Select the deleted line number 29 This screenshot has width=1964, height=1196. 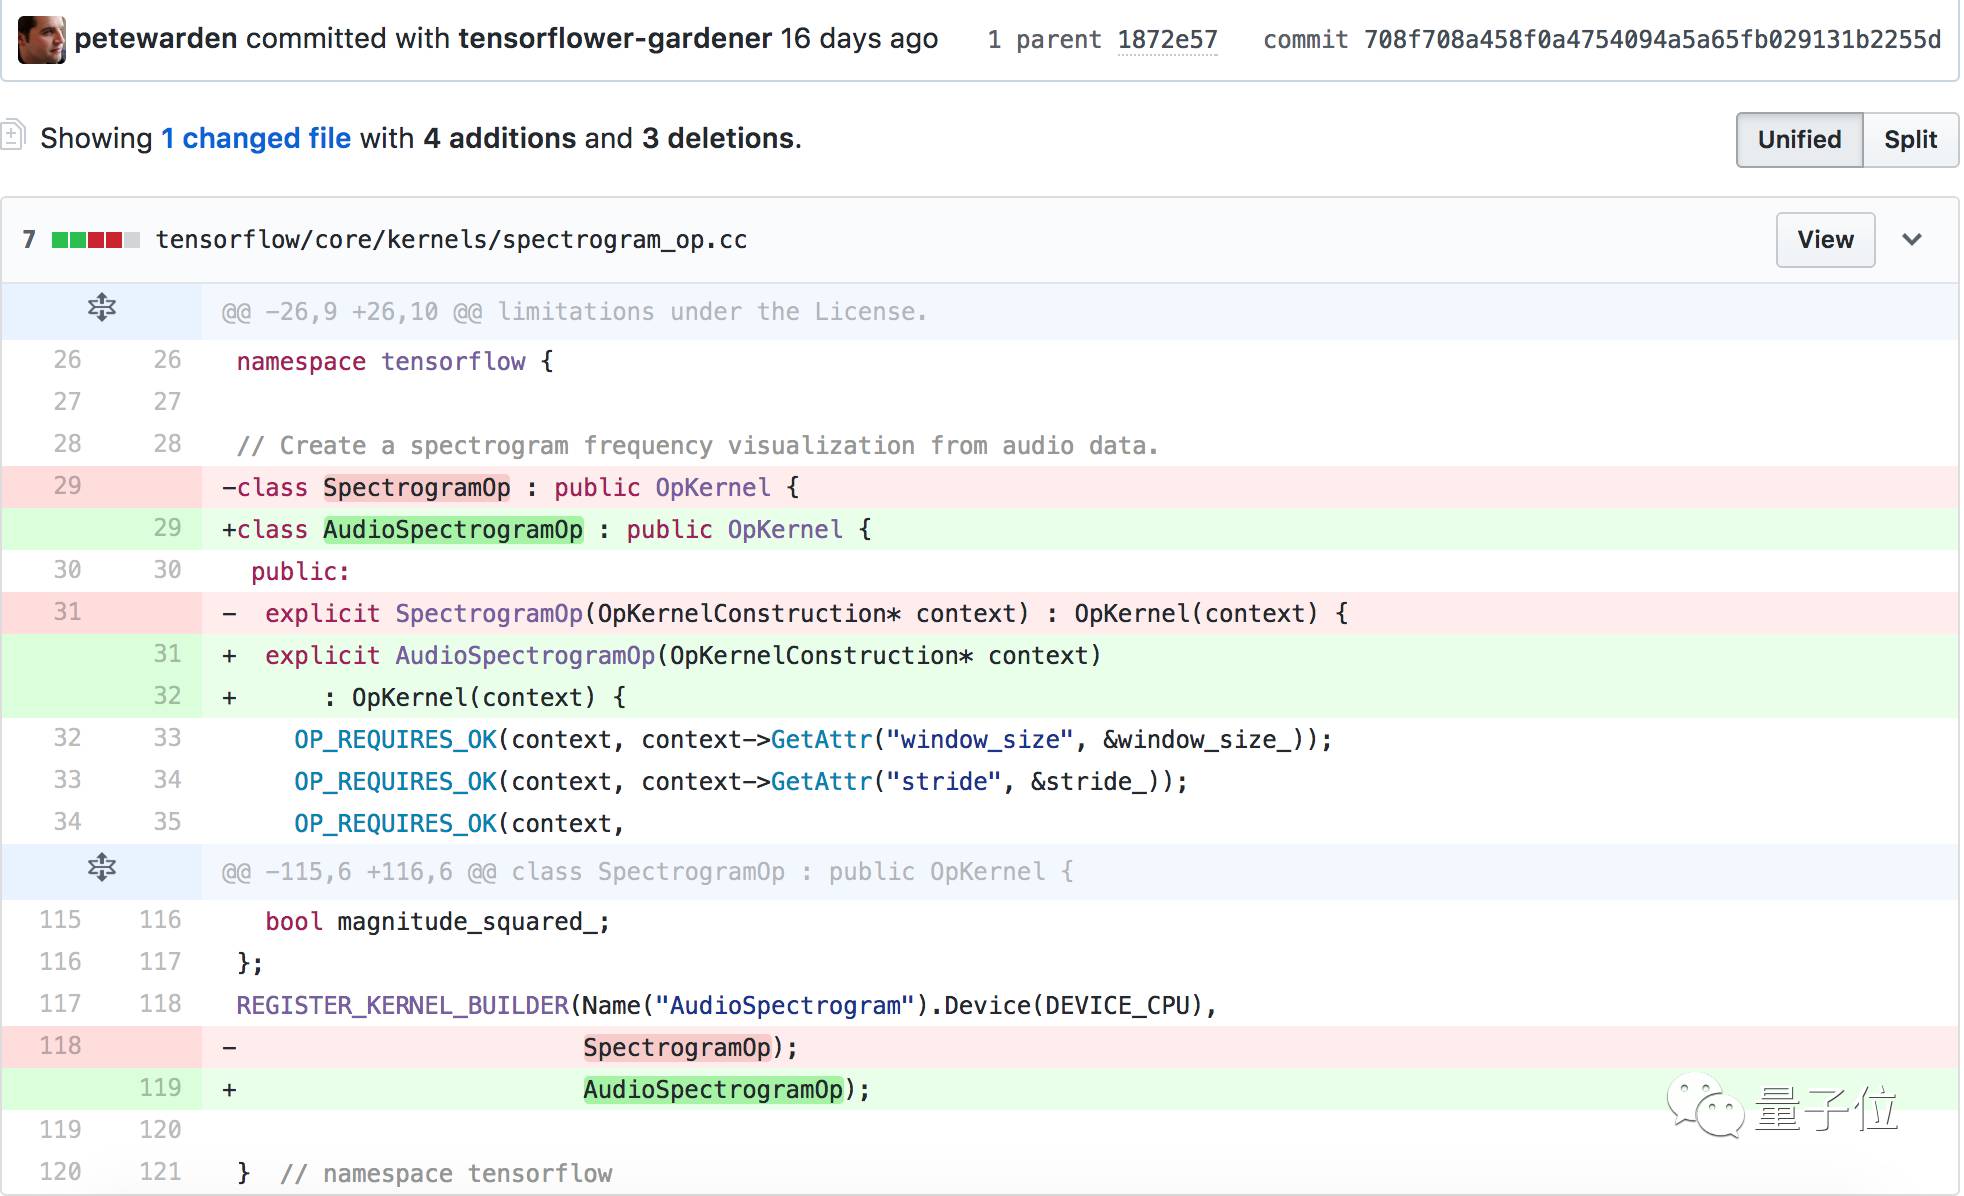pos(67,486)
